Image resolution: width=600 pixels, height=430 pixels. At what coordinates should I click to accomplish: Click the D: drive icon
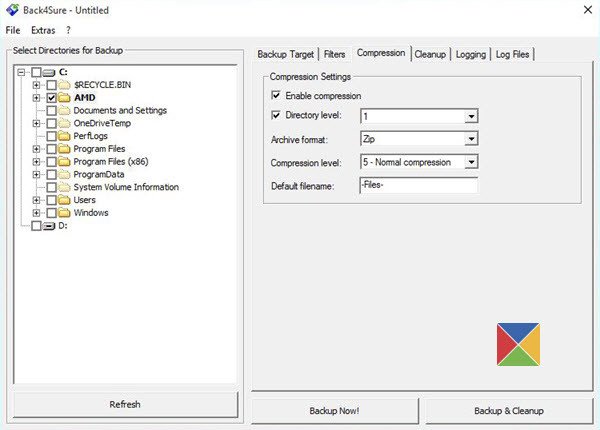(x=49, y=226)
